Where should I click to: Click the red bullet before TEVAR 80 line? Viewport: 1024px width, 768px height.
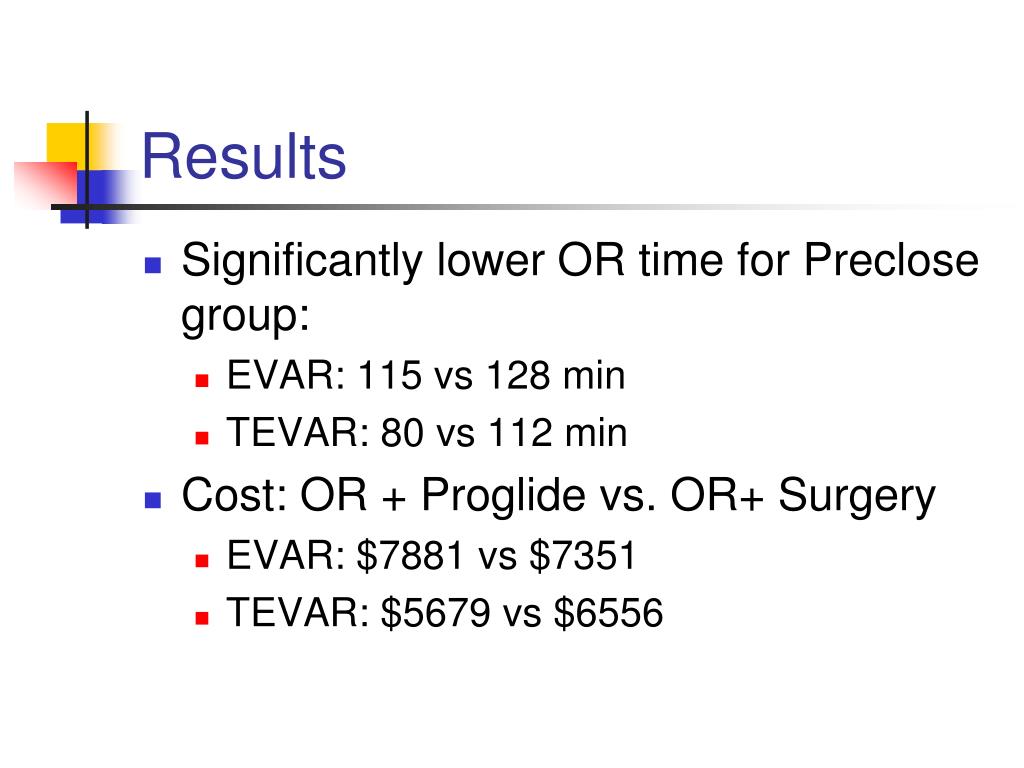coord(202,438)
